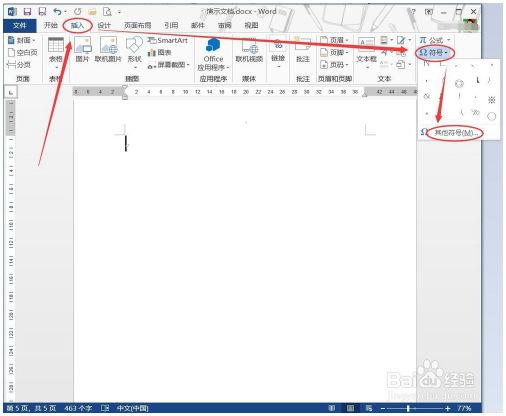Open Online Pictures icon

pos(108,50)
